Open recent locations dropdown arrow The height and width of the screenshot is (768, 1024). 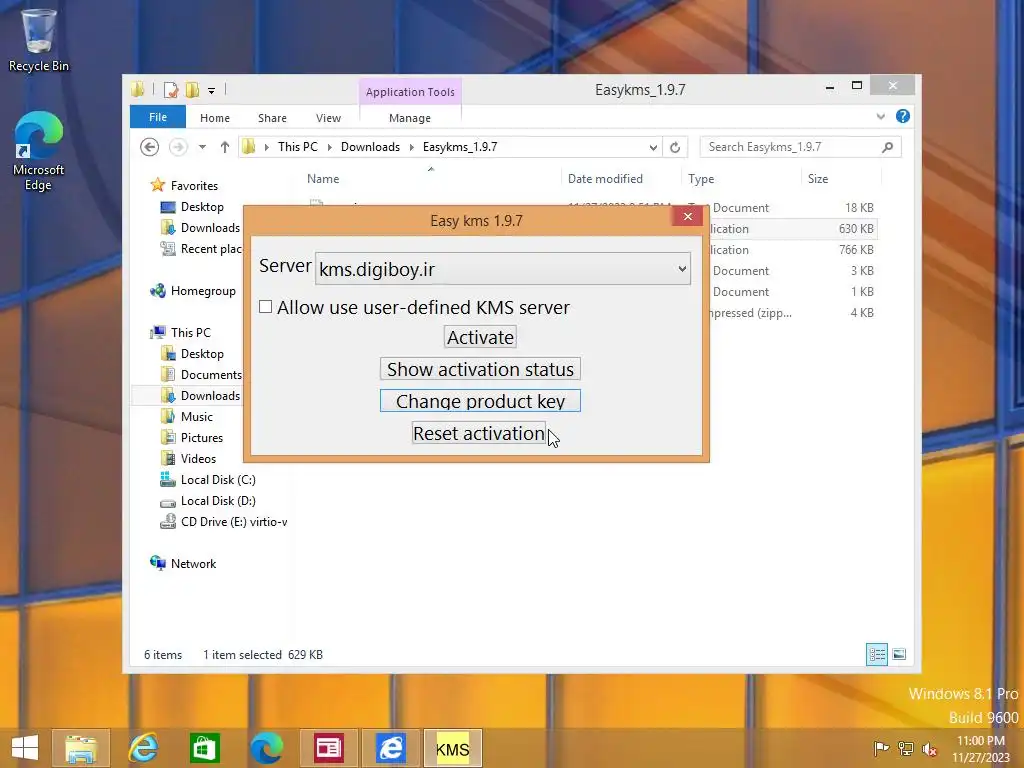tap(202, 147)
